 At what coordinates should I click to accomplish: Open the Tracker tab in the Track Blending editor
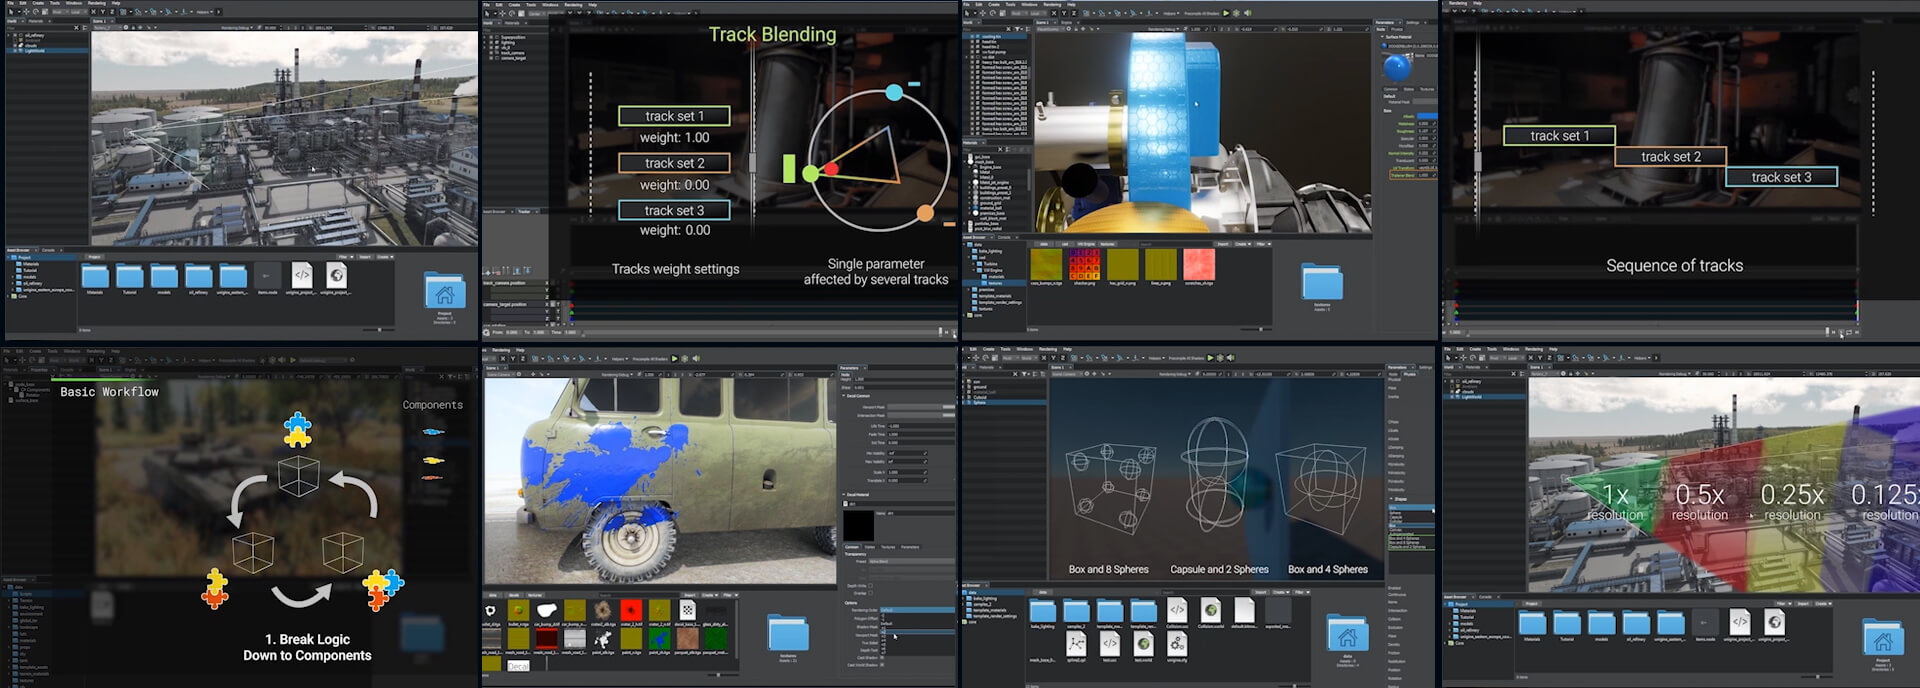(524, 211)
